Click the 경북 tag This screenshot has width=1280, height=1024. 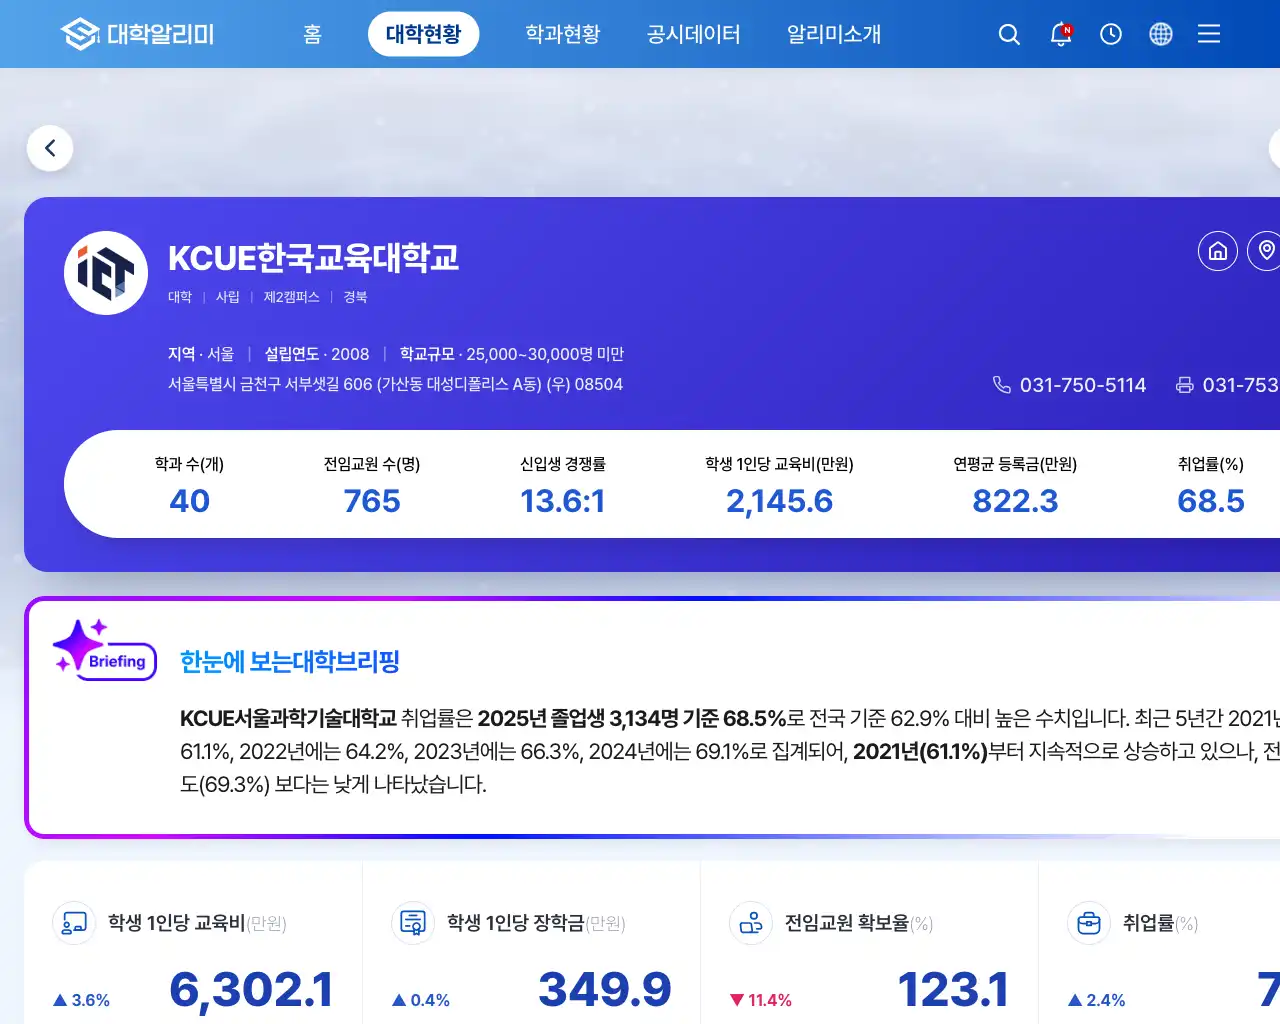(355, 297)
